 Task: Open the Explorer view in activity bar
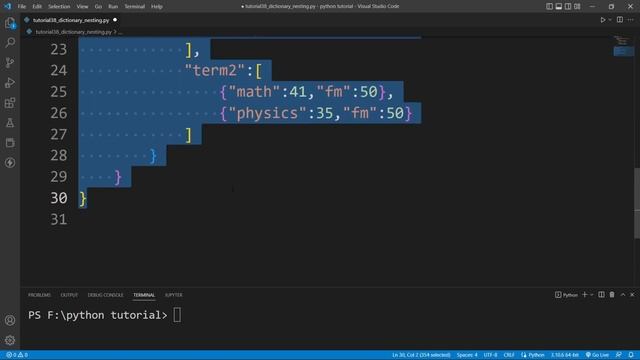coord(10,23)
